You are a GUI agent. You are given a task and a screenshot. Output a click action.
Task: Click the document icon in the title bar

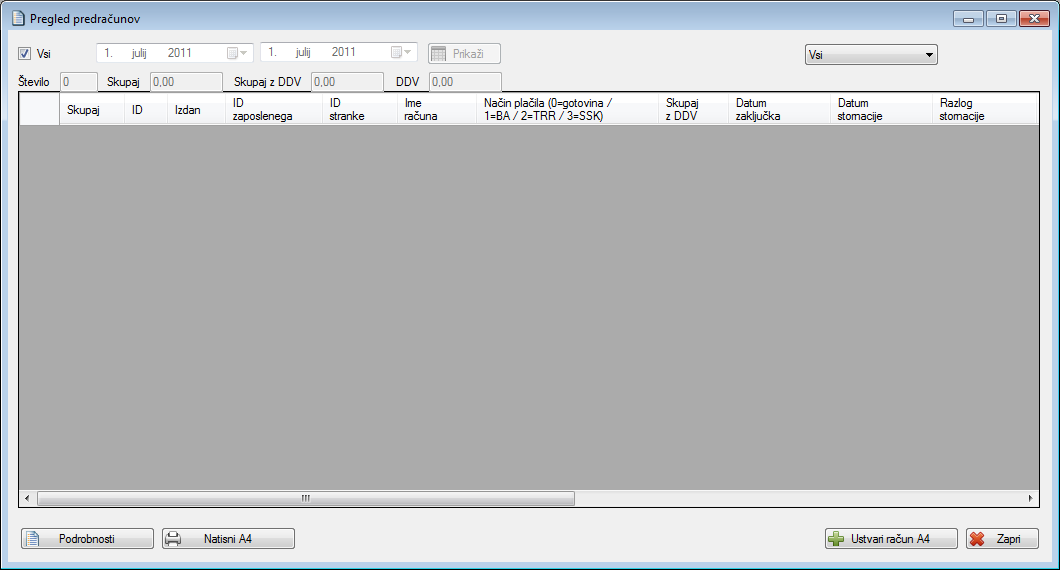pos(18,18)
